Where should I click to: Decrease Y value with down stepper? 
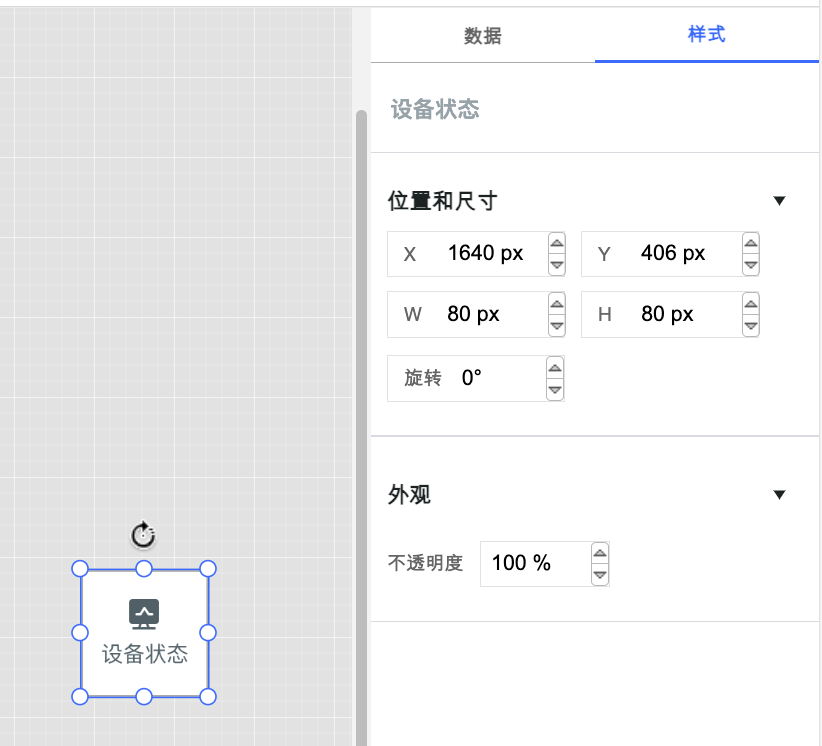[x=751, y=265]
